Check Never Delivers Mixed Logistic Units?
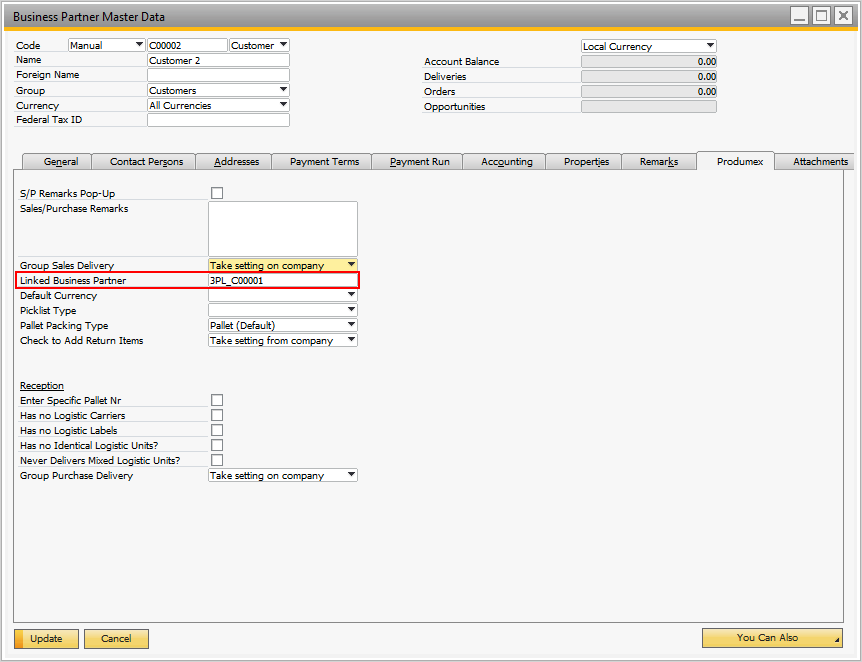This screenshot has height=662, width=862. click(x=217, y=460)
